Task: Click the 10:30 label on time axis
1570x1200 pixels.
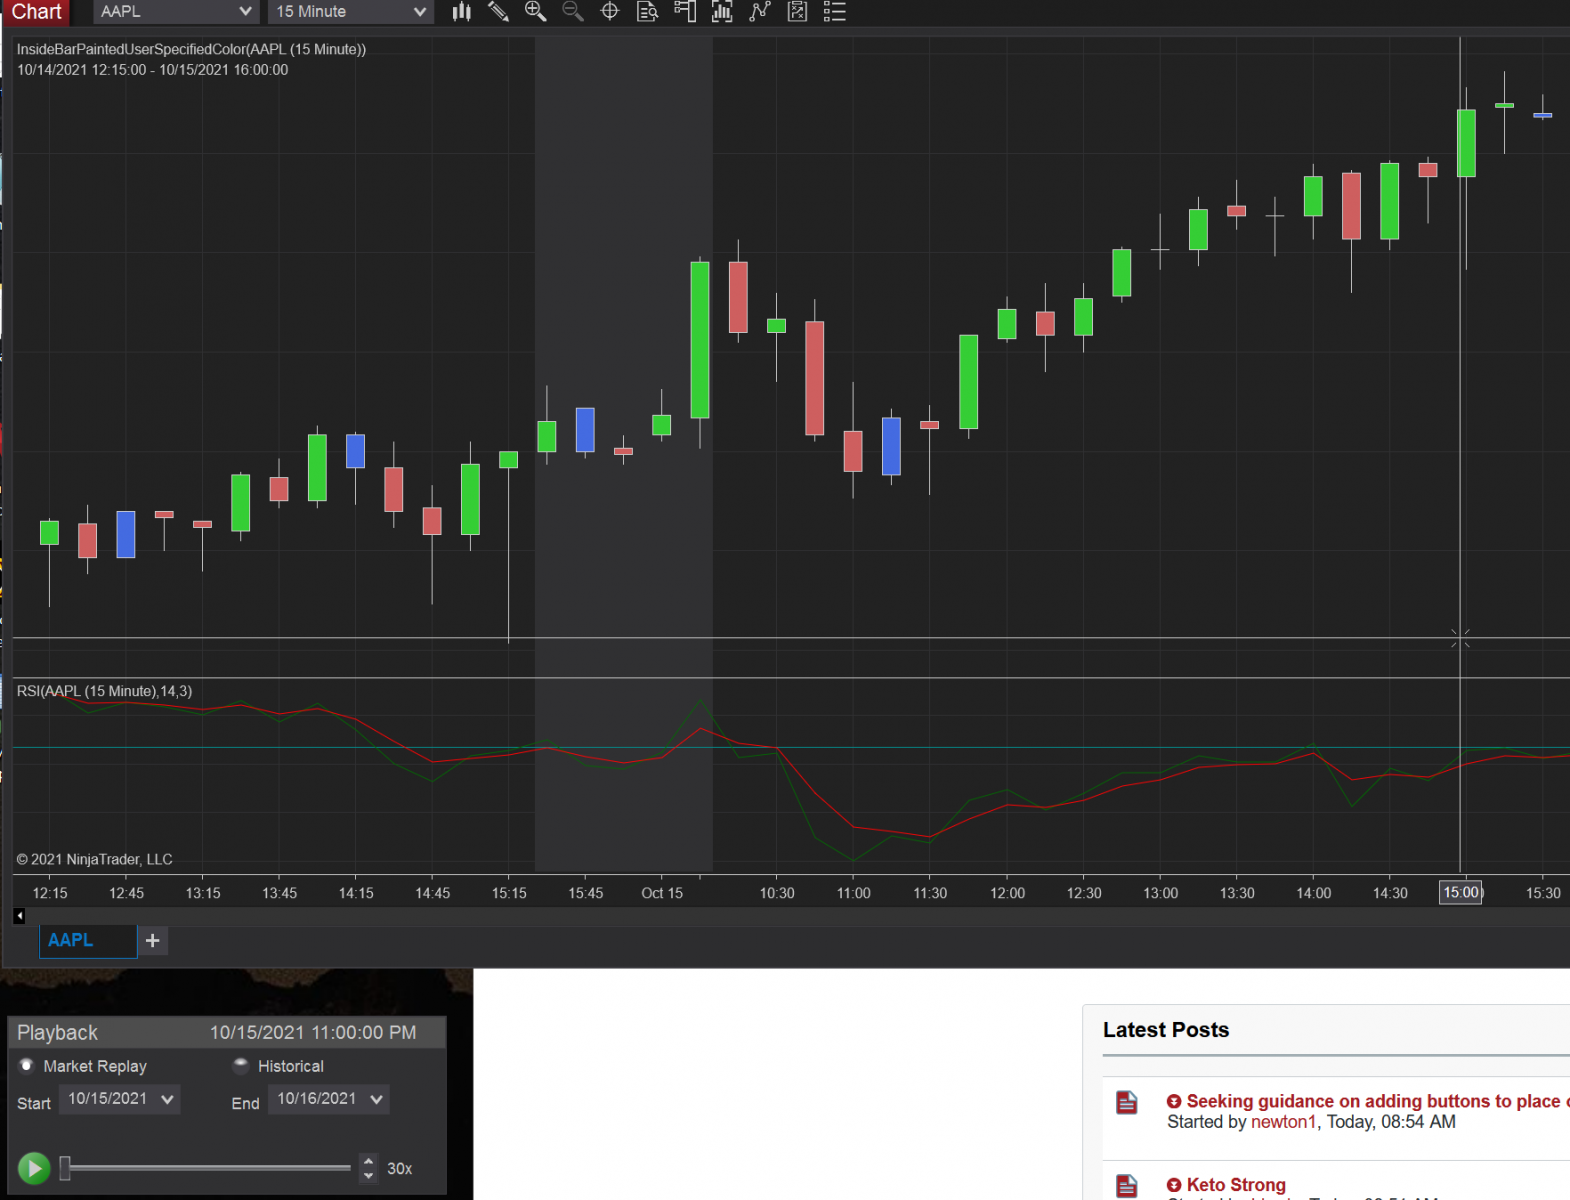Action: click(777, 893)
